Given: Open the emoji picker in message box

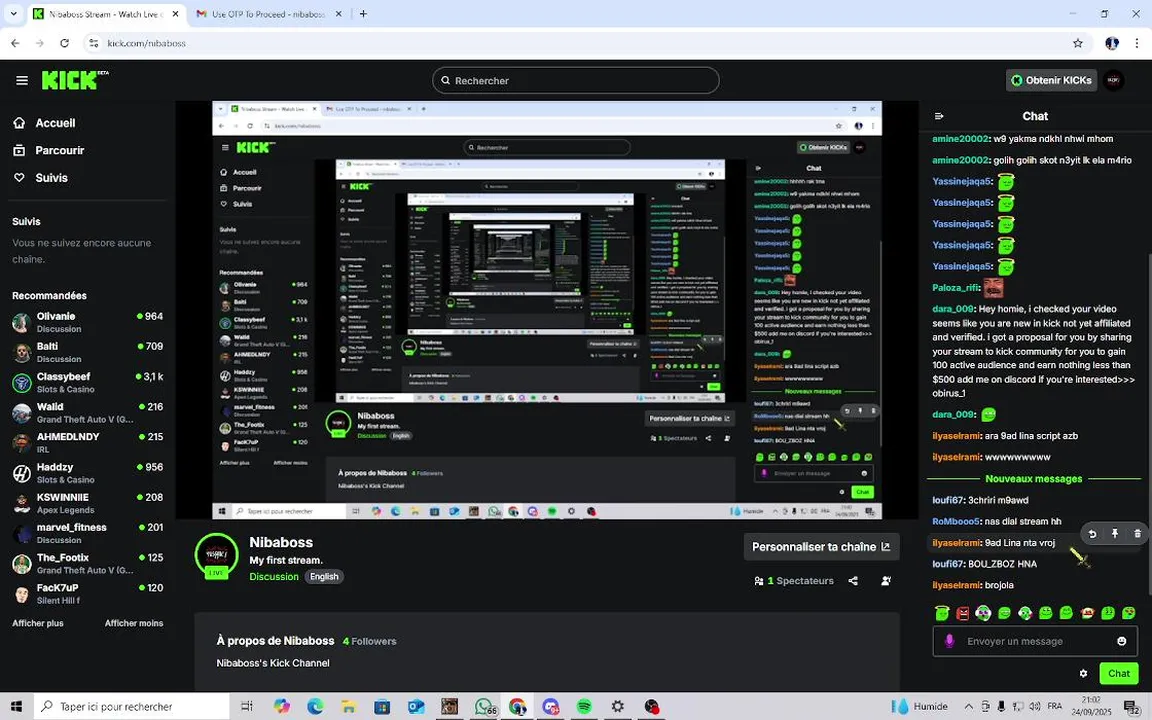Looking at the screenshot, I should (1121, 641).
